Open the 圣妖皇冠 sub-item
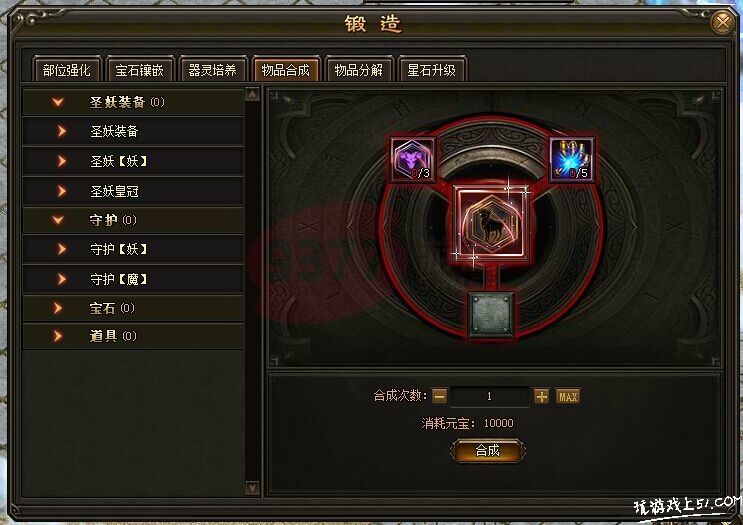This screenshot has height=525, width=743. [133, 191]
